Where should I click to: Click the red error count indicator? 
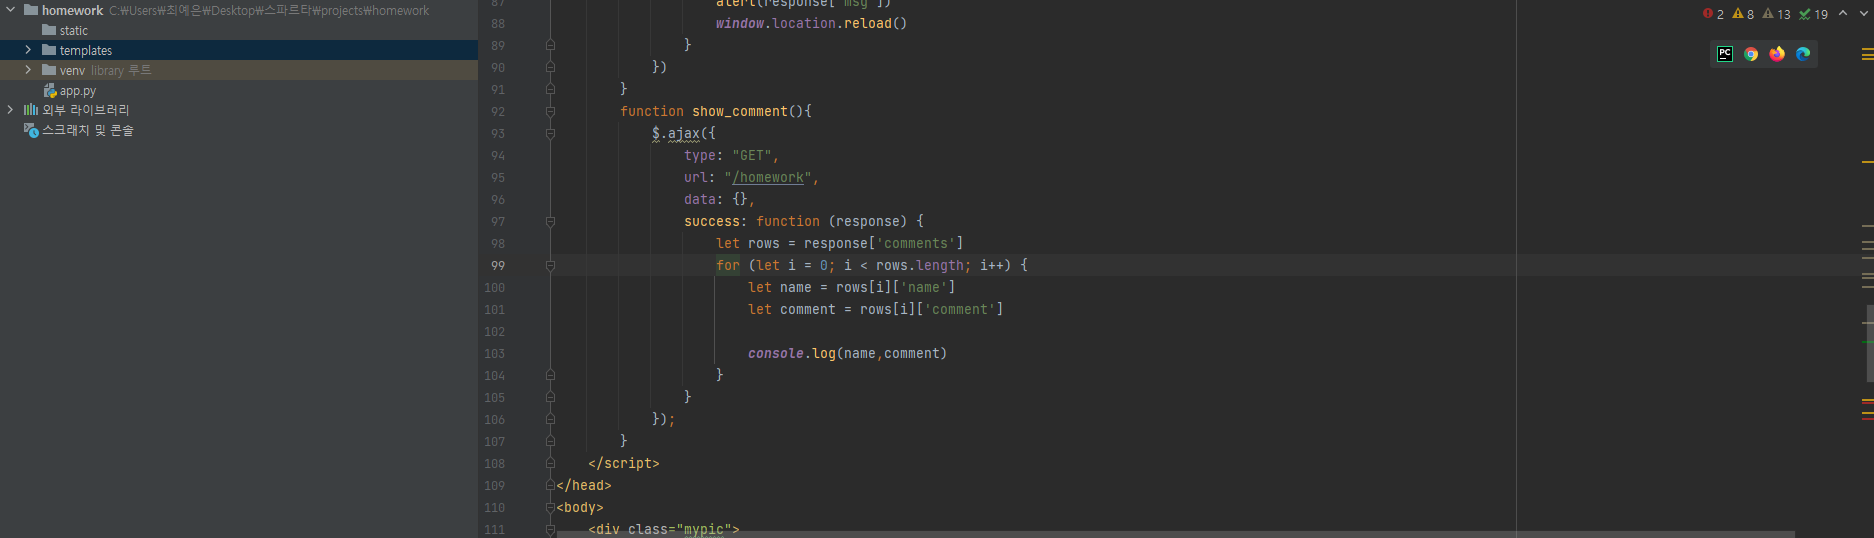click(x=1713, y=14)
